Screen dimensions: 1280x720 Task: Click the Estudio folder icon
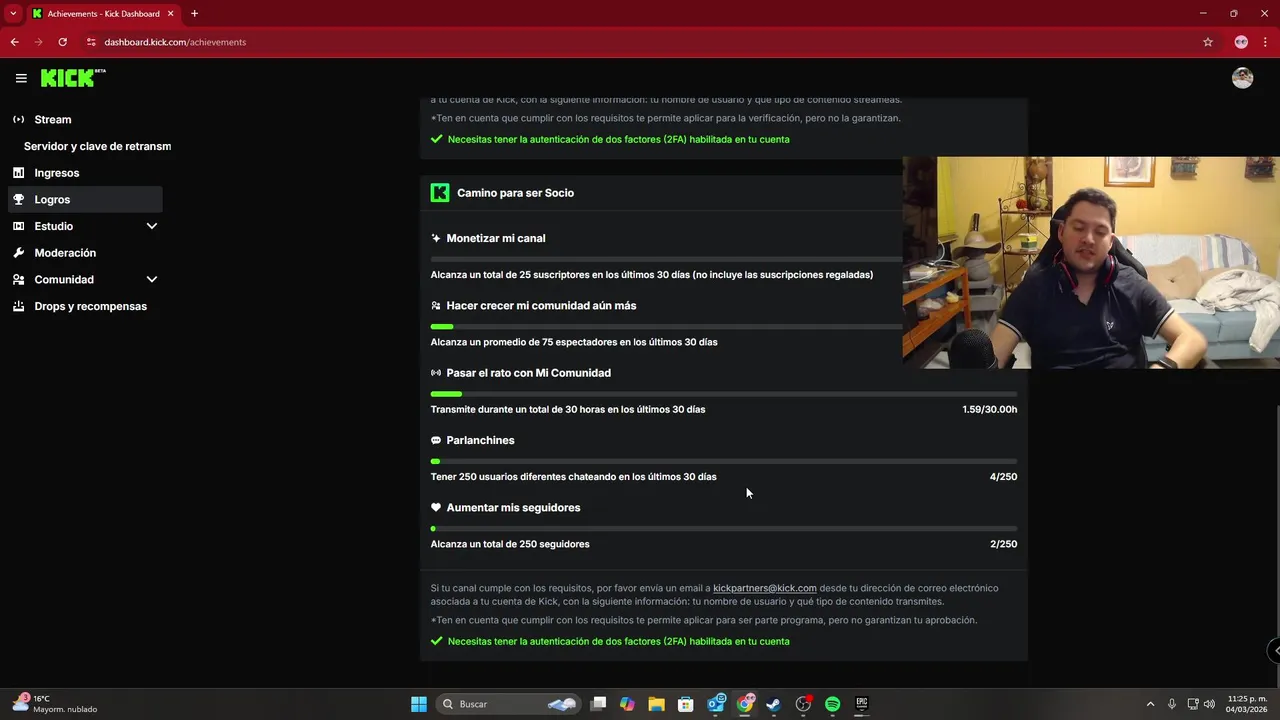(x=18, y=226)
